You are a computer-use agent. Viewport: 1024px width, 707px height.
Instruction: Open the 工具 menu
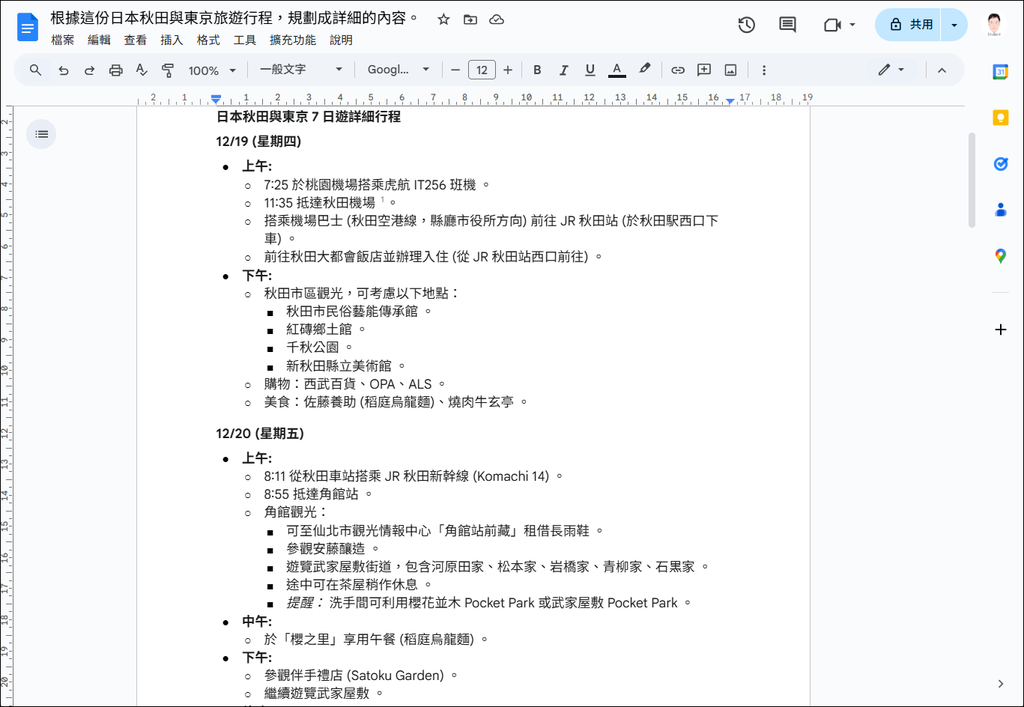point(245,40)
